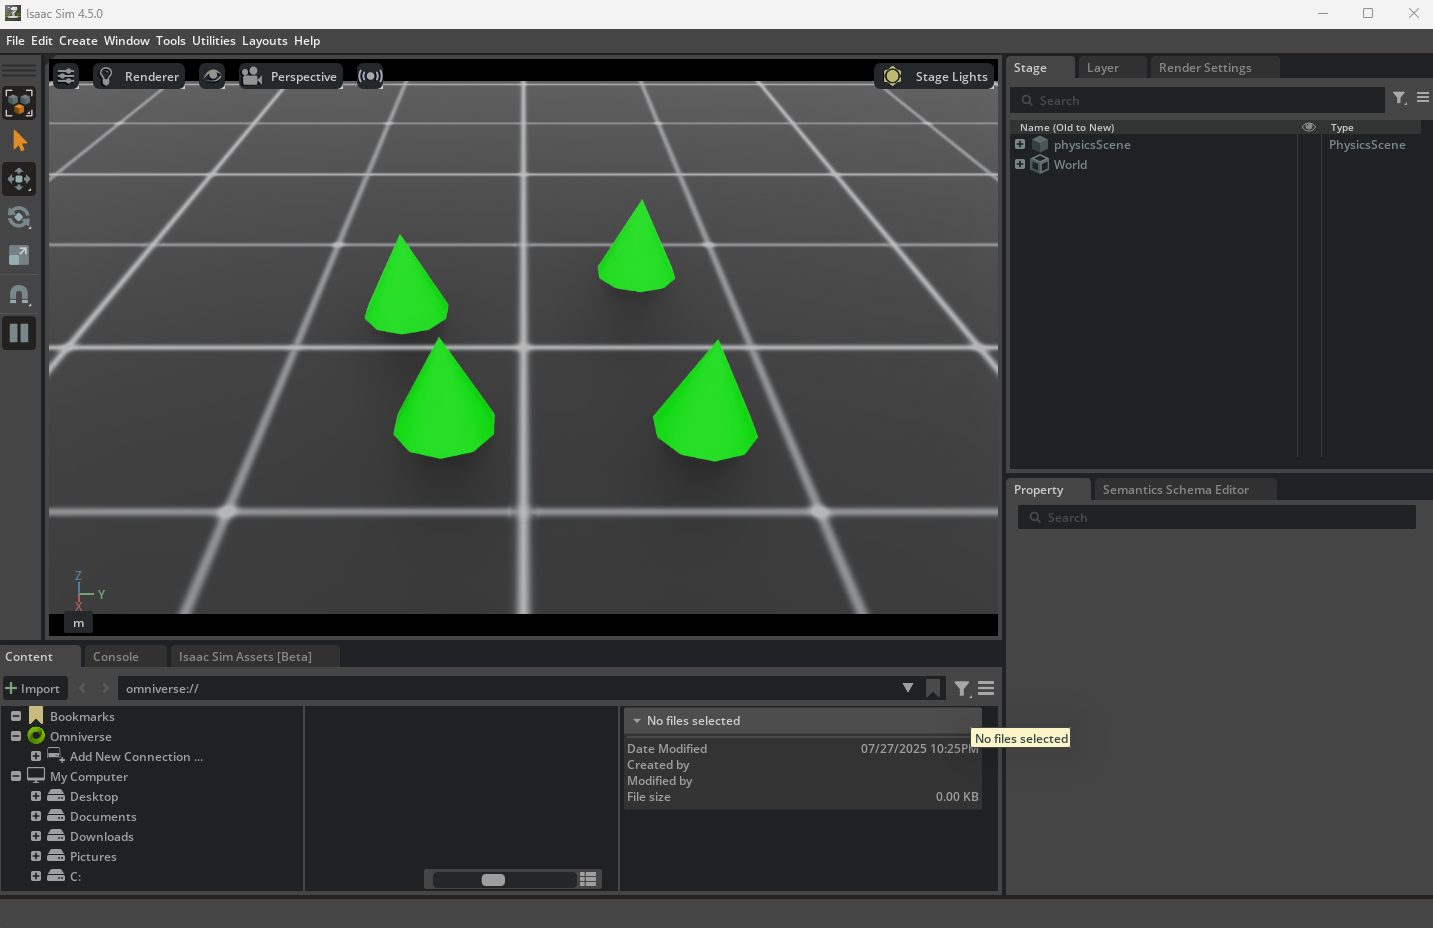
Task: Open the Utilities menu
Action: (214, 41)
